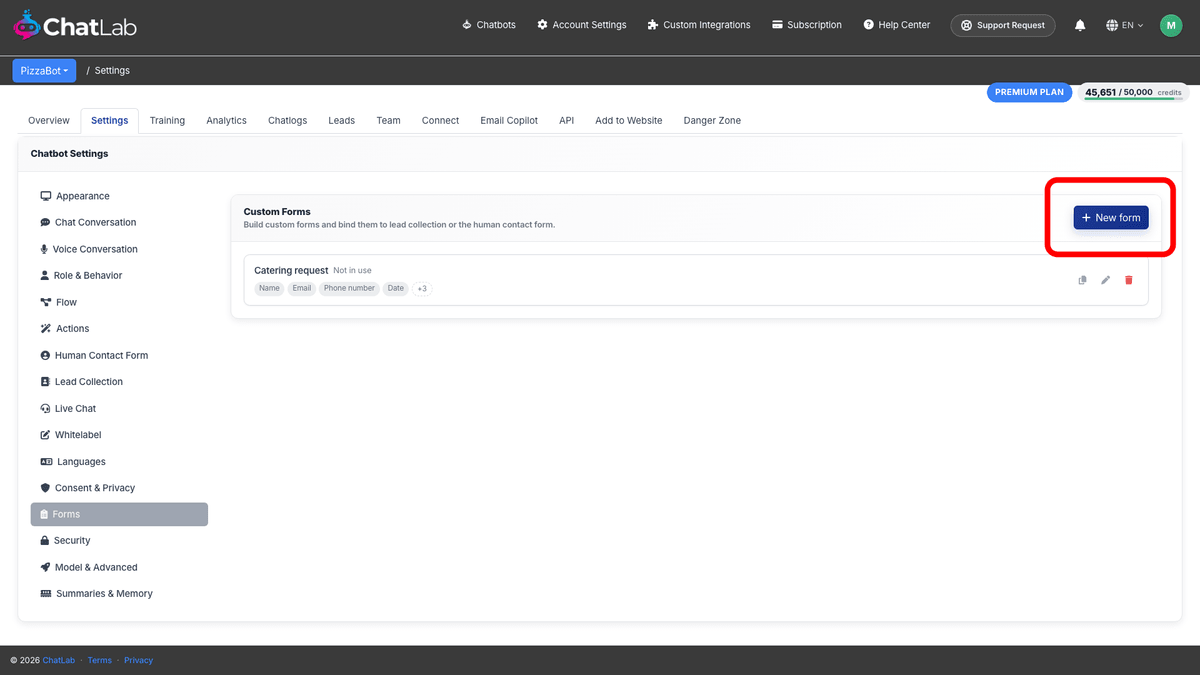Open Model & Advanced settings
1200x675 pixels.
(119, 567)
